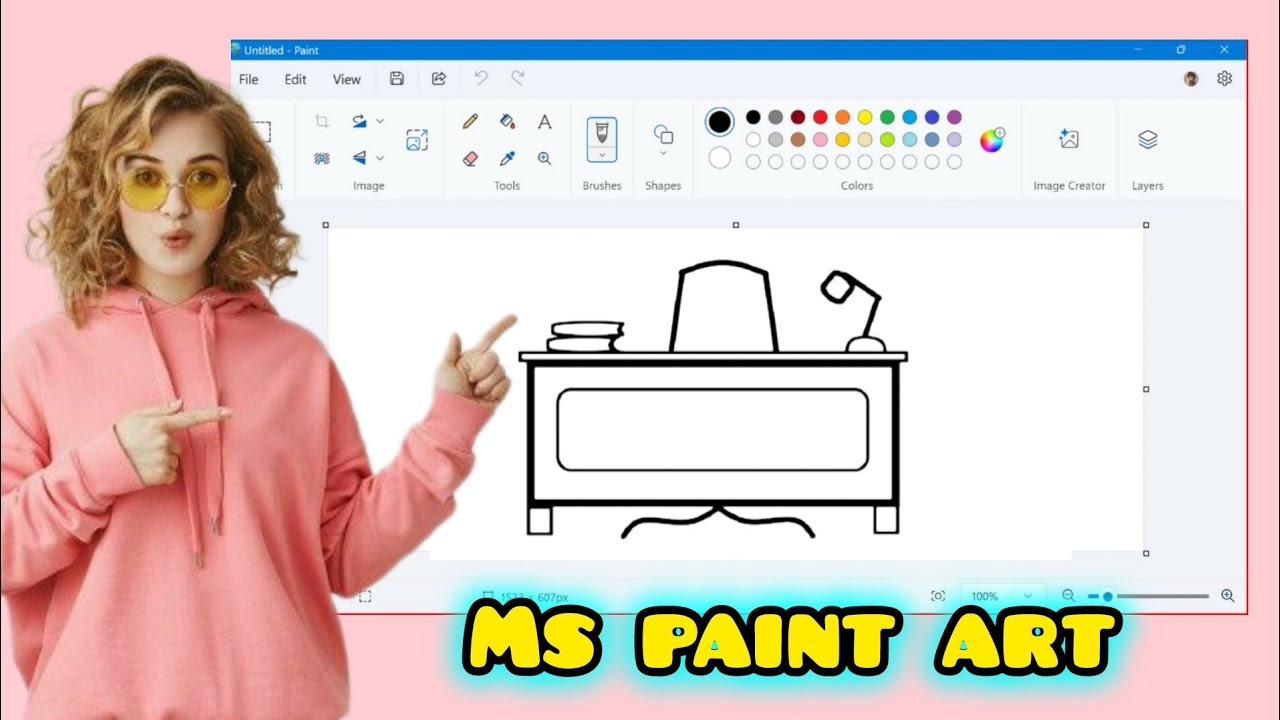
Task: Click the Crop icon
Action: 322,121
